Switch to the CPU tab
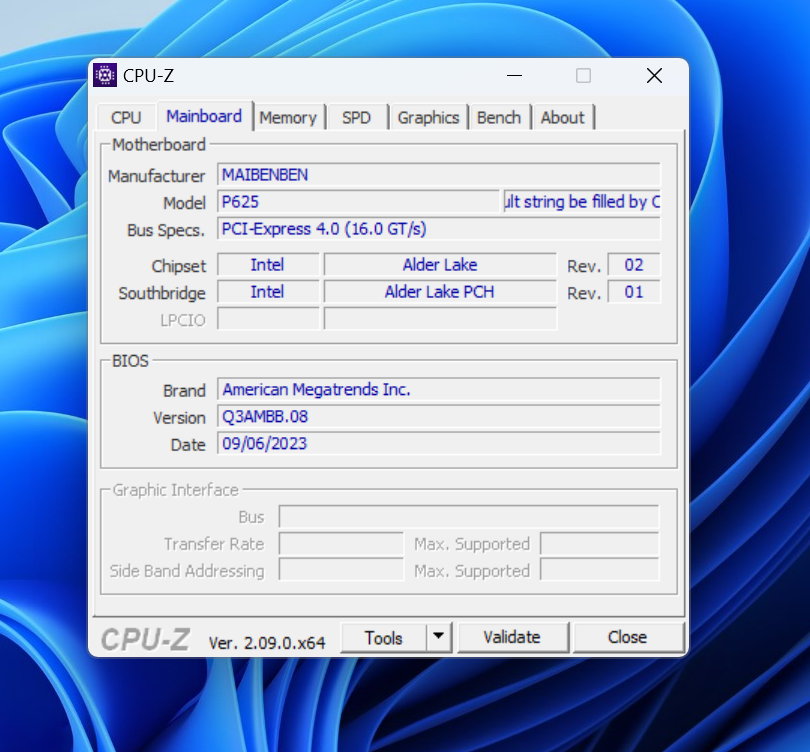 tap(126, 117)
